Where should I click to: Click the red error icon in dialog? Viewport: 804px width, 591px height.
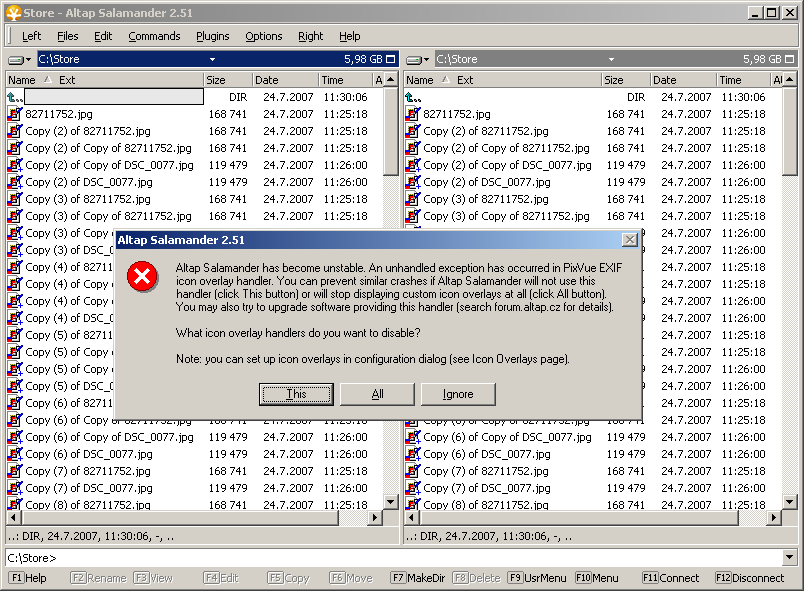pyautogui.click(x=142, y=277)
